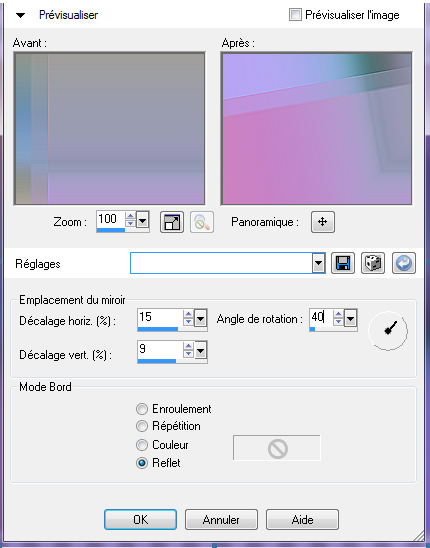The image size is (430, 548).
Task: Click the rotation angle dial control
Action: (x=388, y=330)
